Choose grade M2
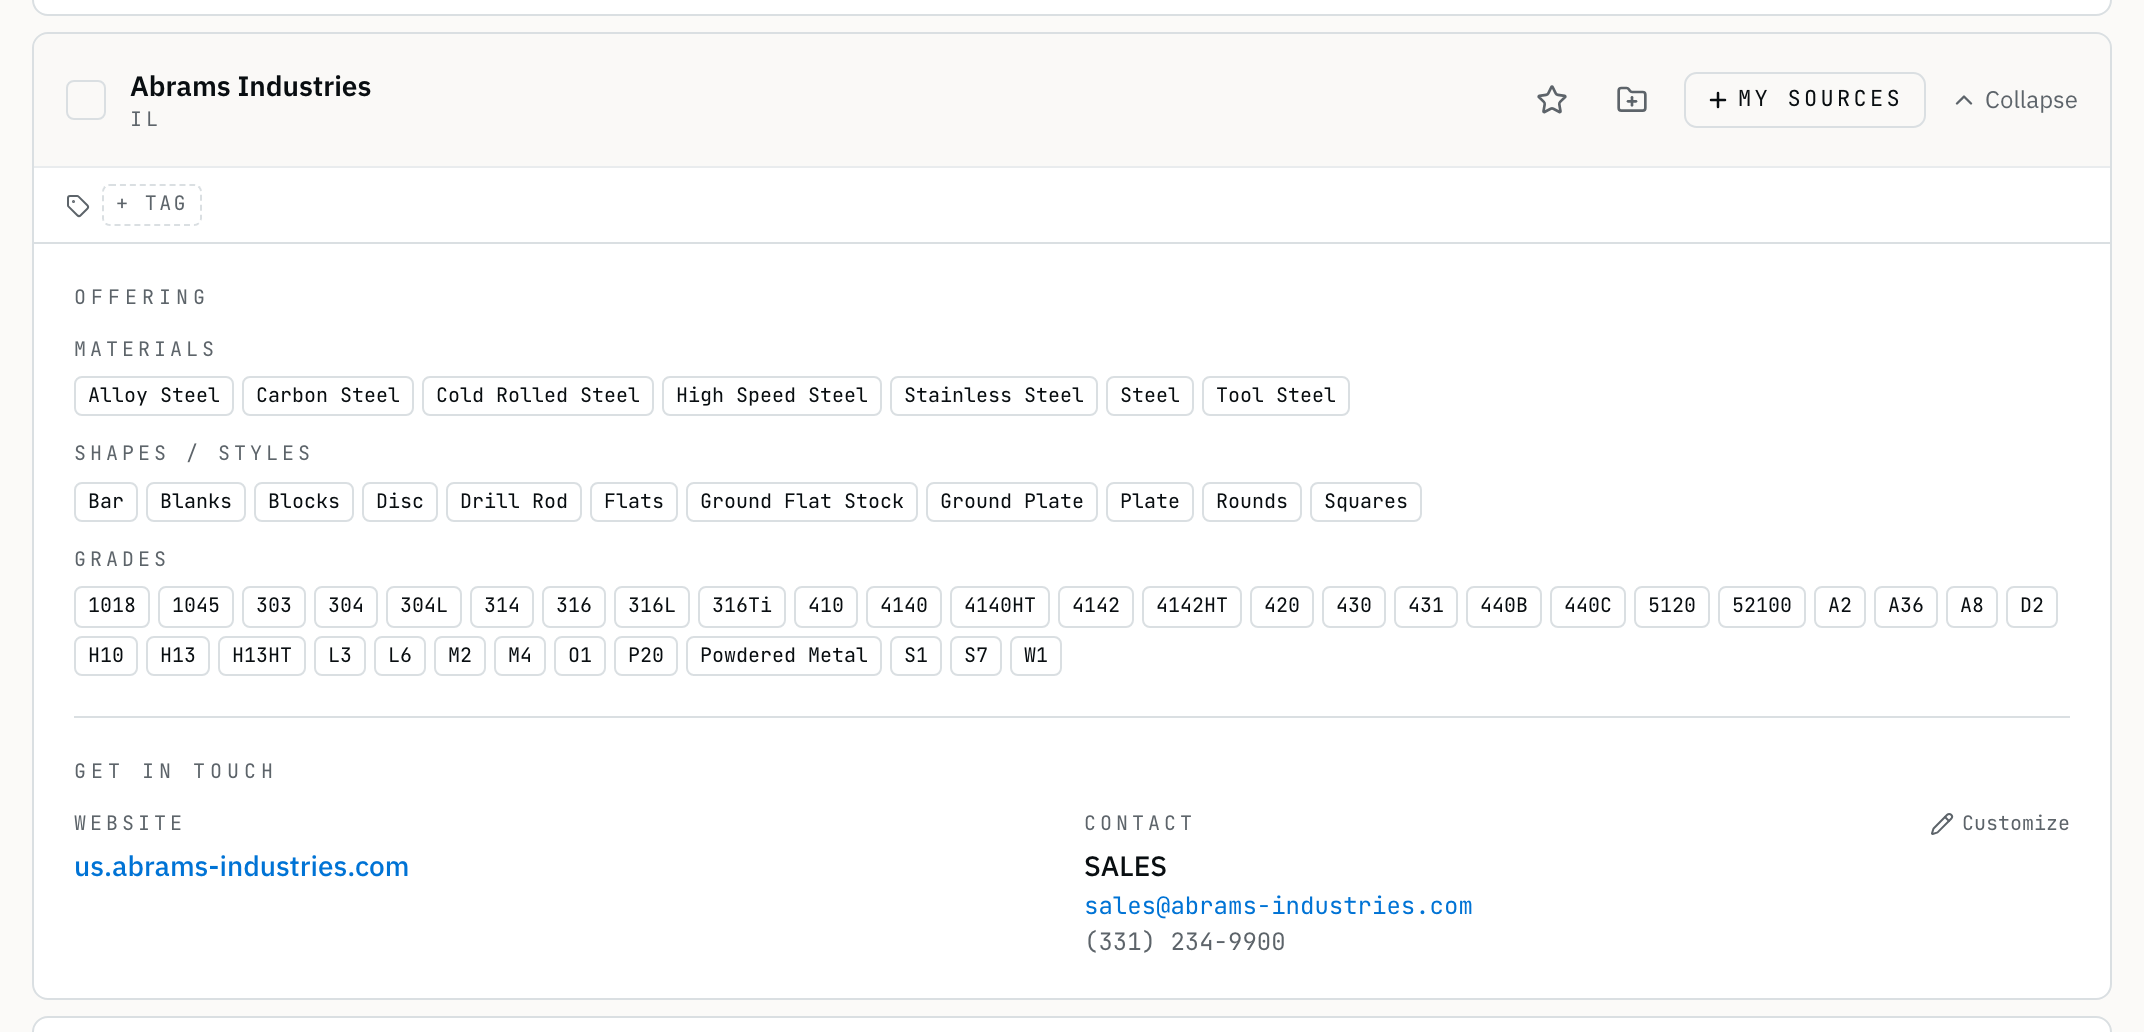Image resolution: width=2144 pixels, height=1032 pixels. click(x=460, y=656)
